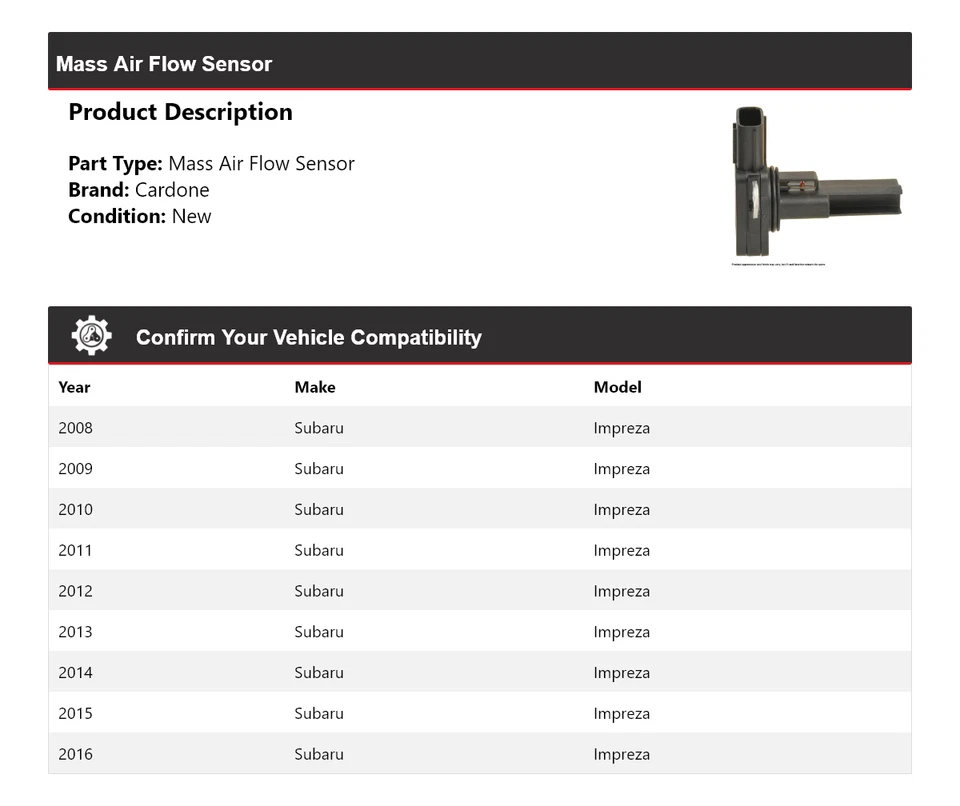This screenshot has height=806, width=960.
Task: Select Subaru in the 2012 row
Action: (x=319, y=591)
